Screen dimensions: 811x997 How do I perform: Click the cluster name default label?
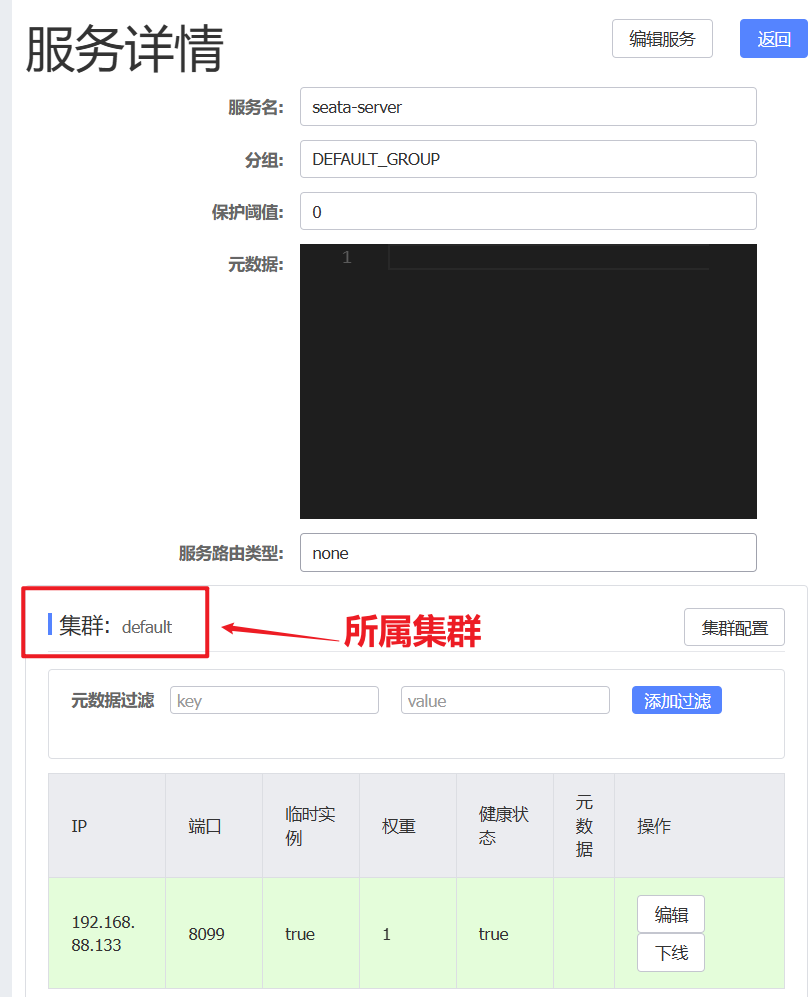click(147, 628)
